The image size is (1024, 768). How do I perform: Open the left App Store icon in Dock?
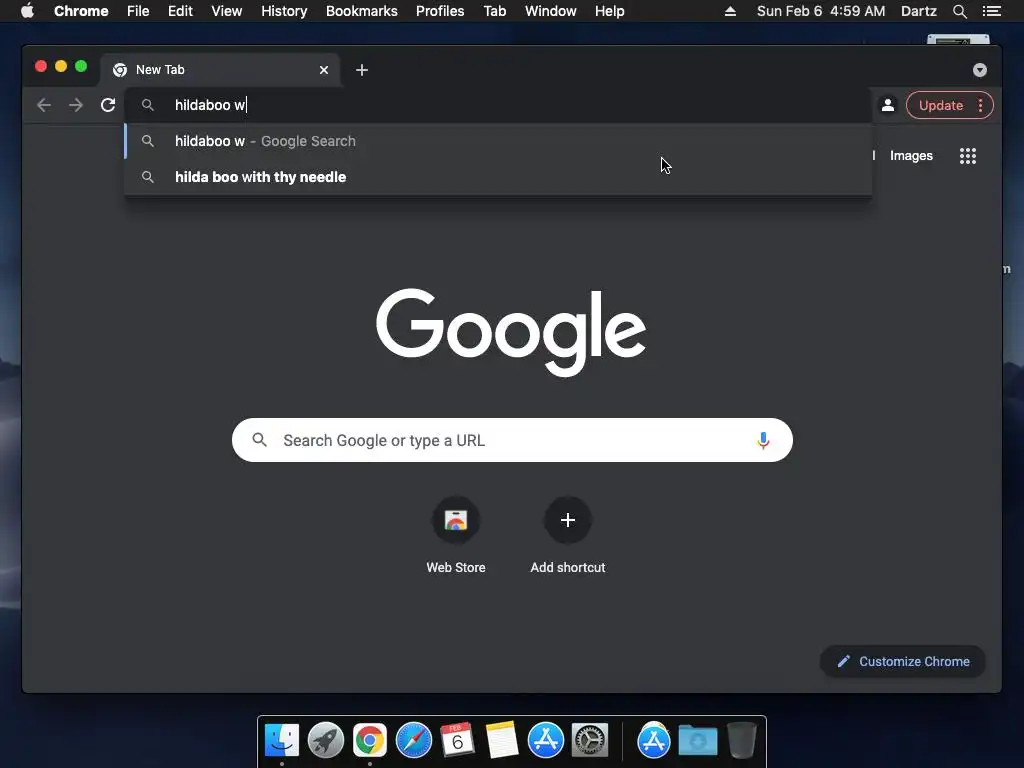545,740
